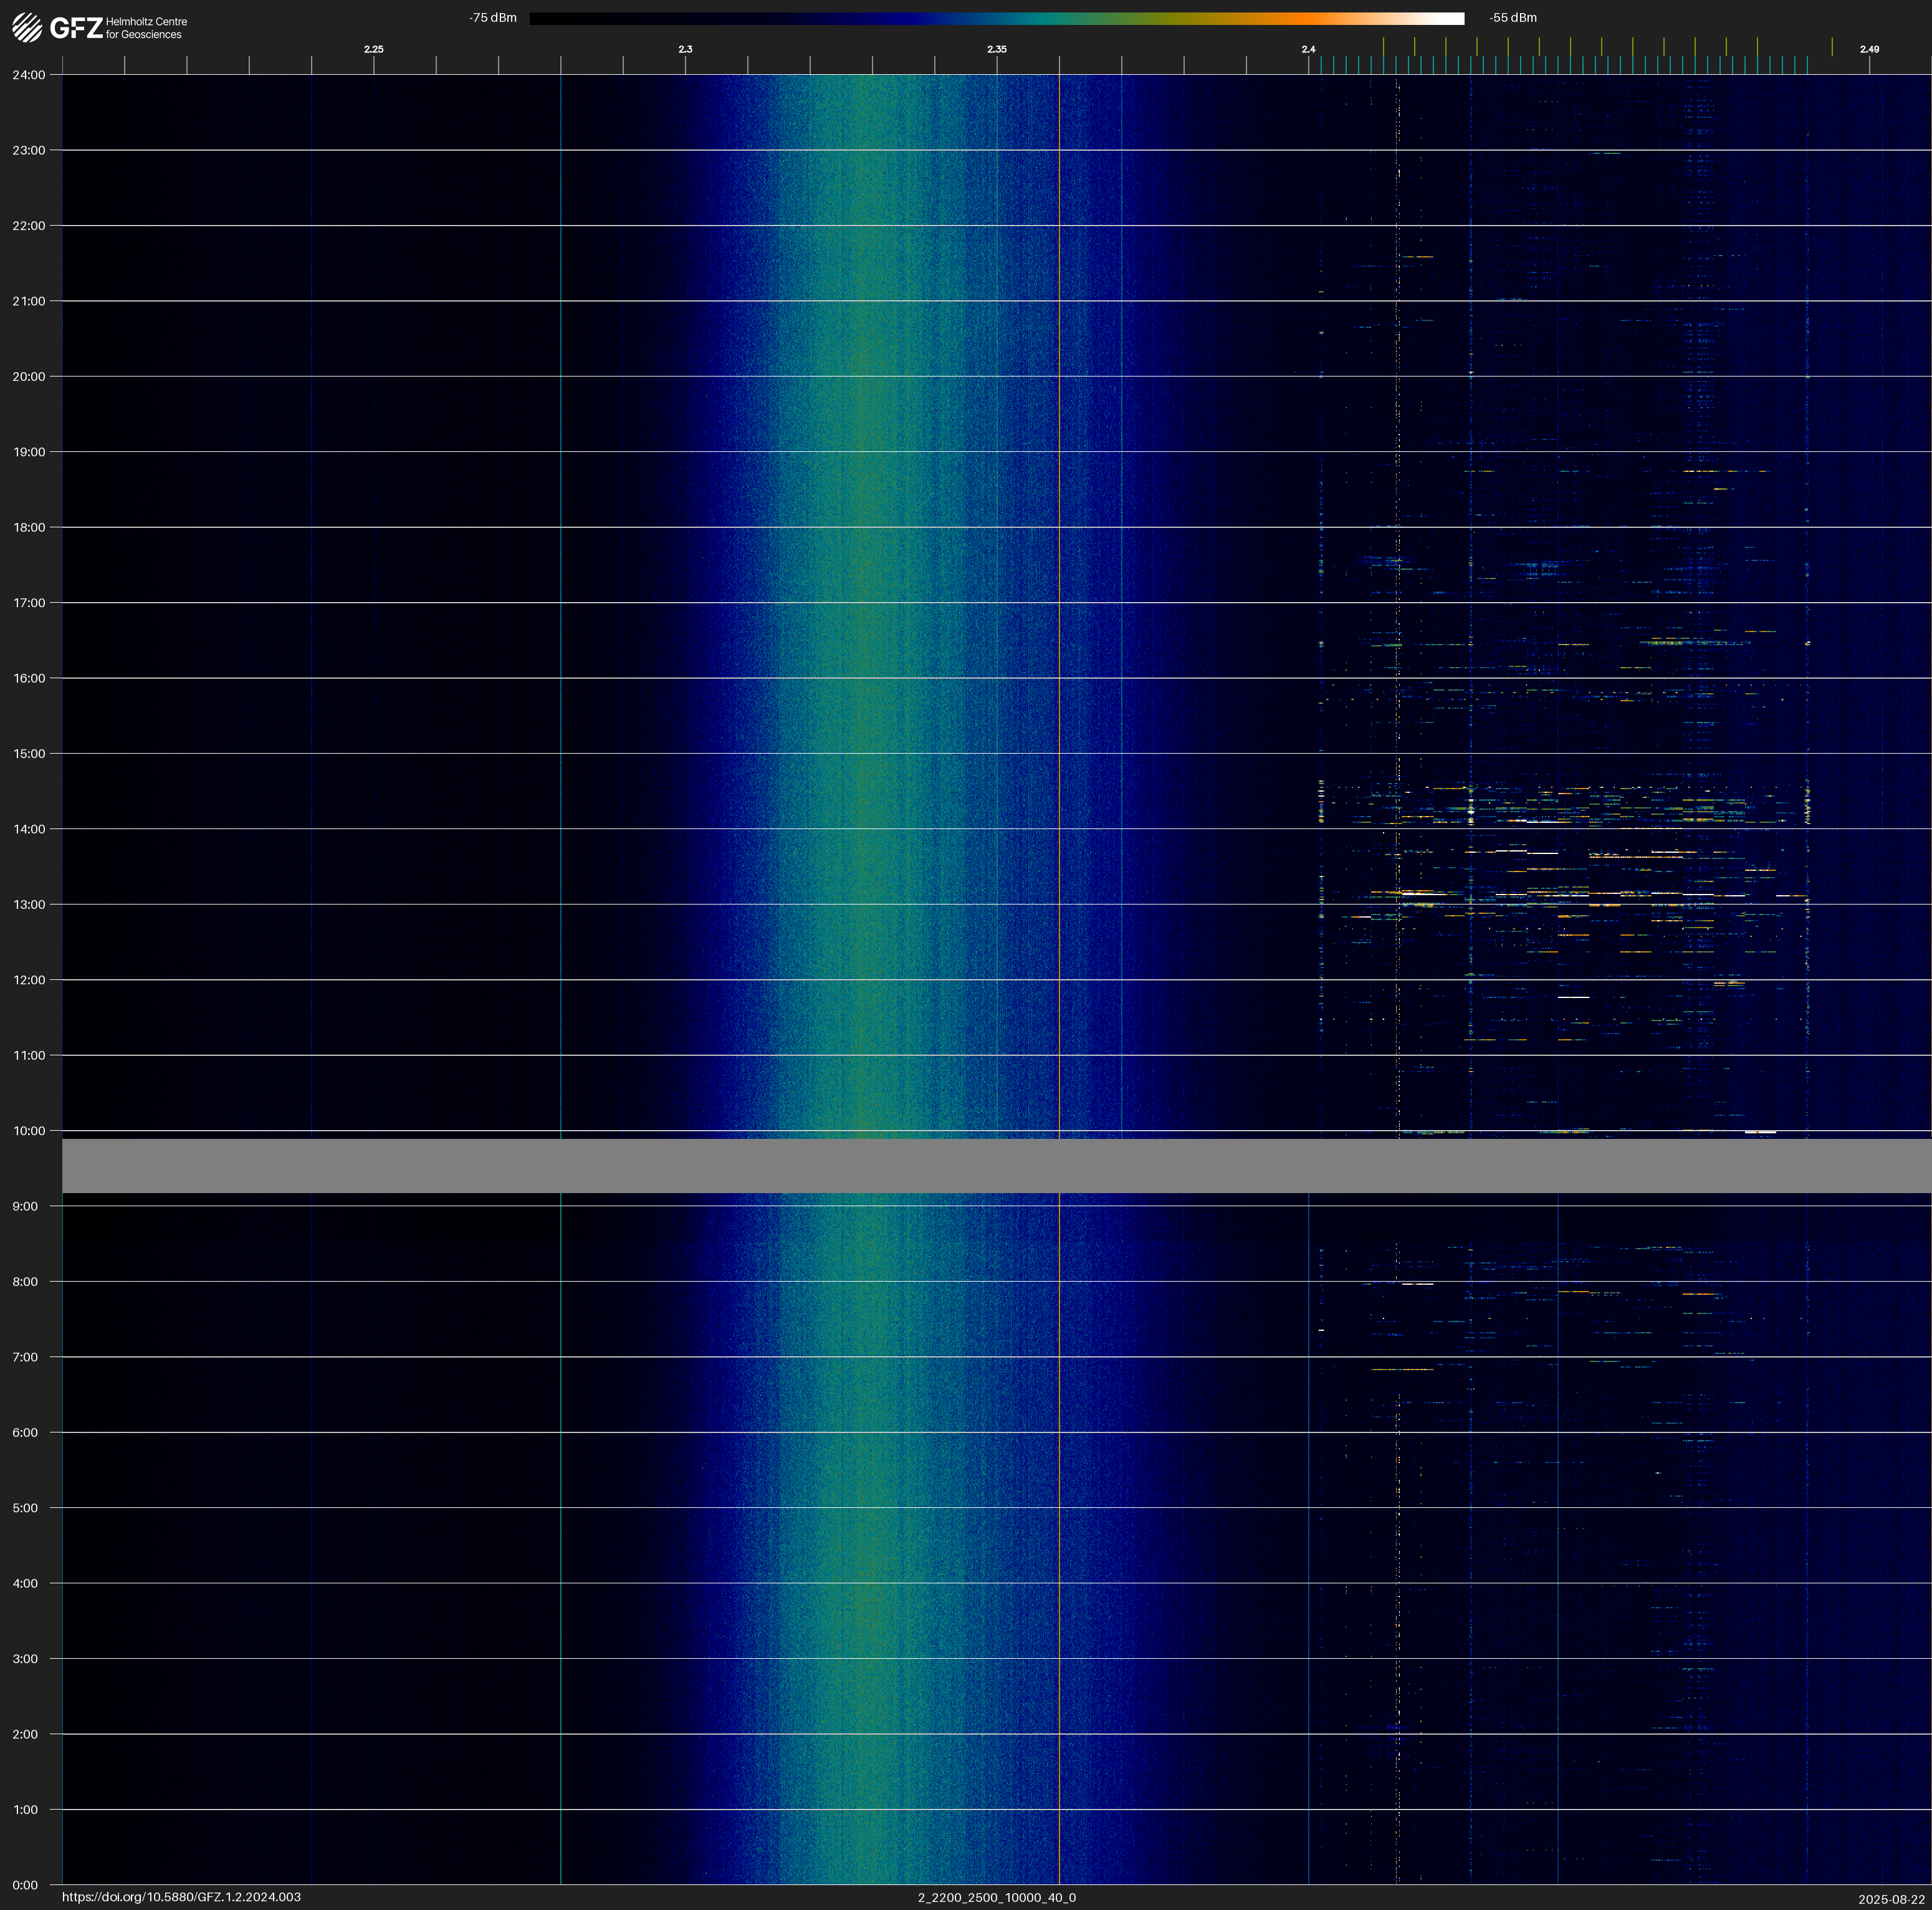Click the 24:00 time axis label

coord(28,75)
